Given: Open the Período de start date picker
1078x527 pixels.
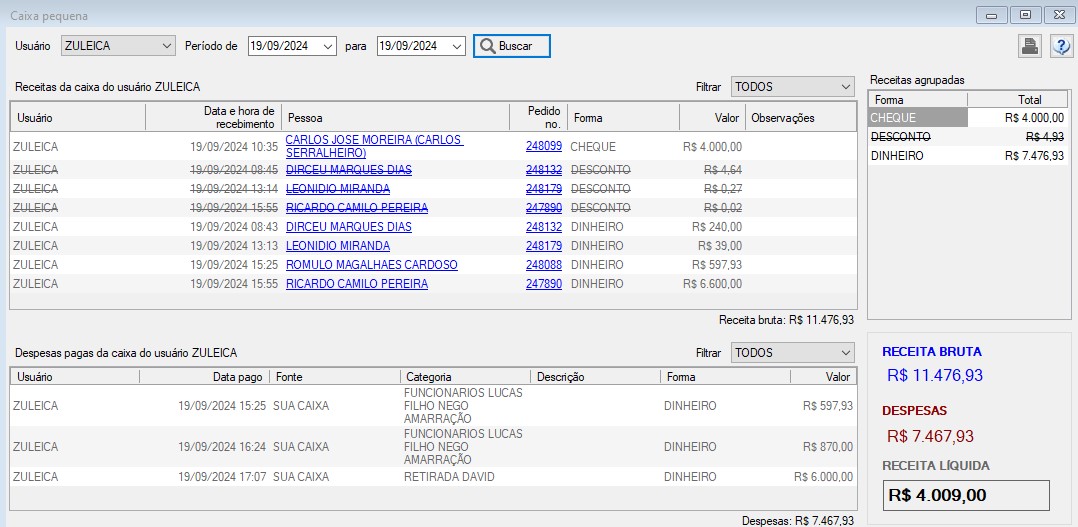Looking at the screenshot, I should coord(328,46).
